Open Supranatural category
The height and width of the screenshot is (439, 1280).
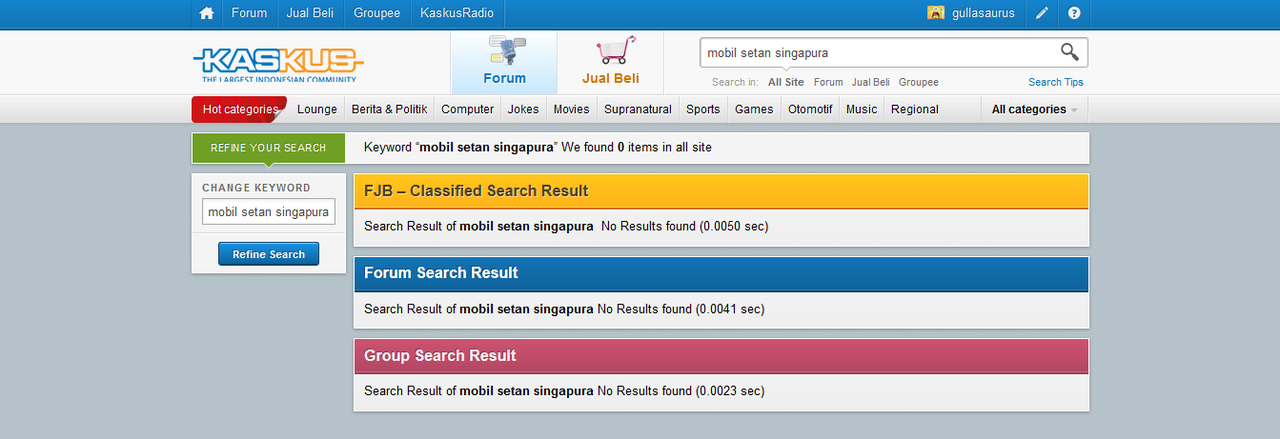click(638, 109)
